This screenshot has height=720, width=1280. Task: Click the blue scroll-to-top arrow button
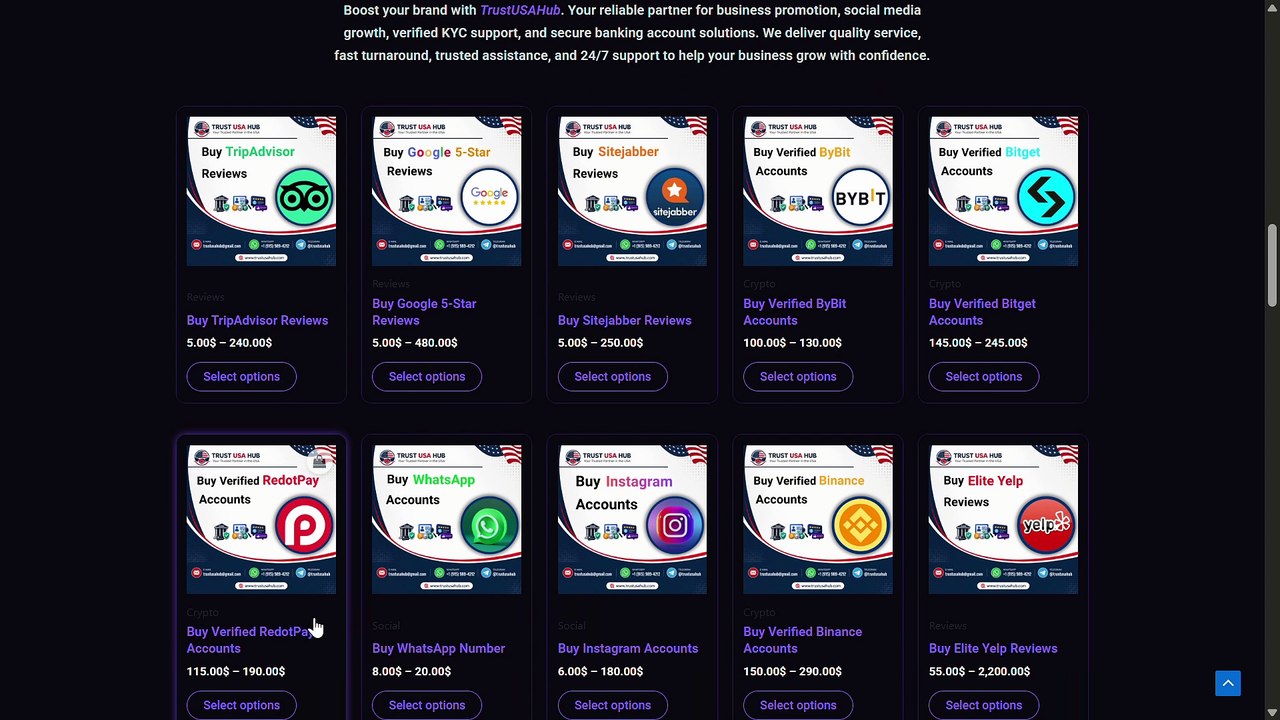1228,683
